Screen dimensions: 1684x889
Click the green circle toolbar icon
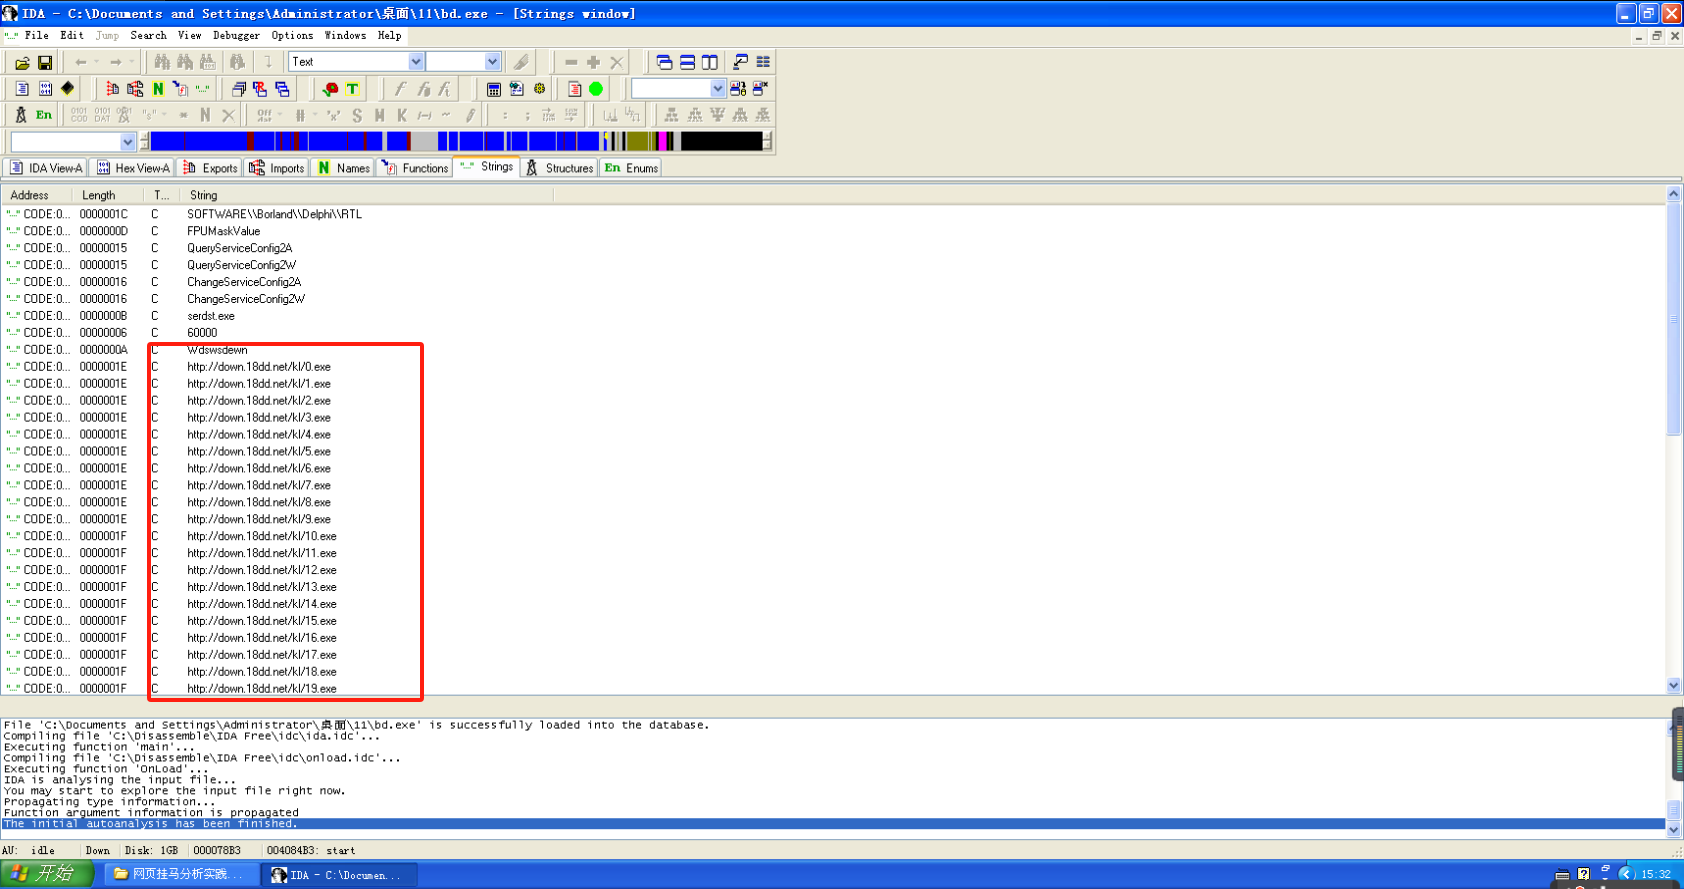click(597, 89)
